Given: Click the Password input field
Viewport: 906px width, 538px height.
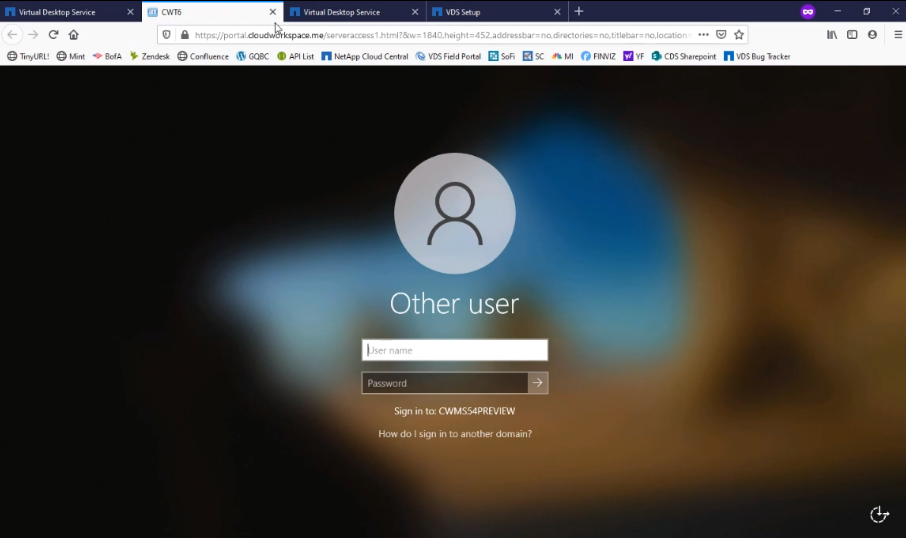Looking at the screenshot, I should point(444,383).
